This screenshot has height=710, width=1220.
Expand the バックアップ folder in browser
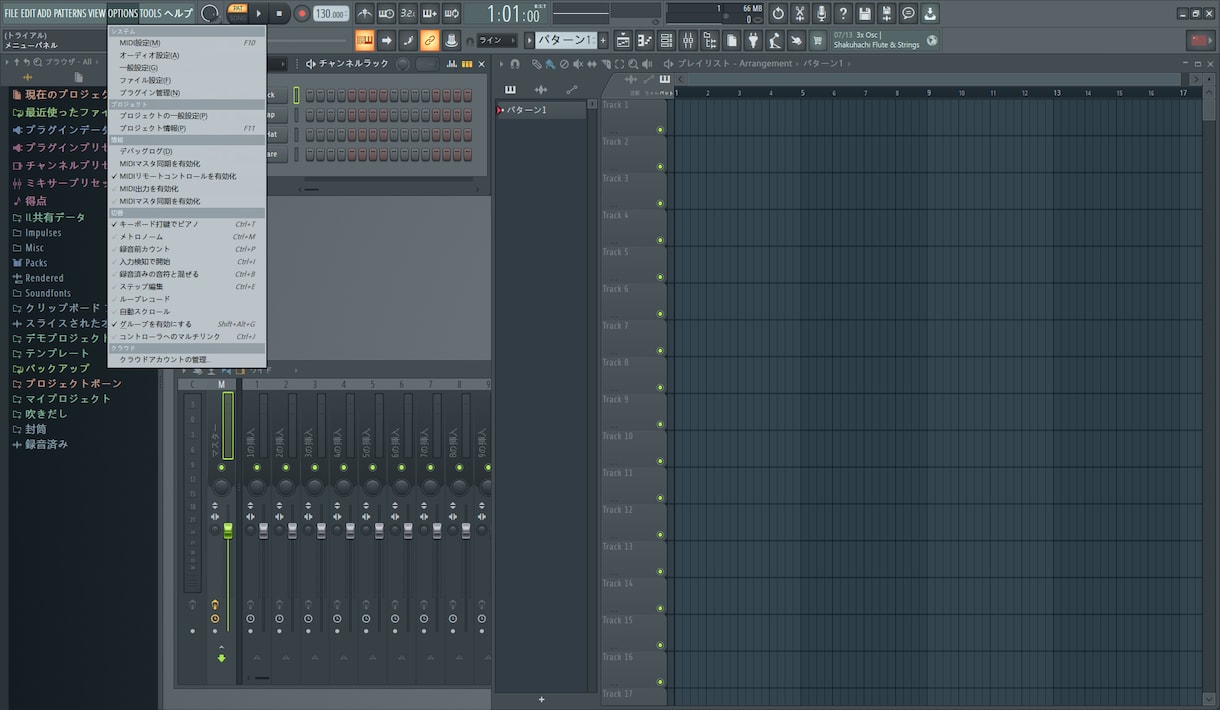pos(50,368)
